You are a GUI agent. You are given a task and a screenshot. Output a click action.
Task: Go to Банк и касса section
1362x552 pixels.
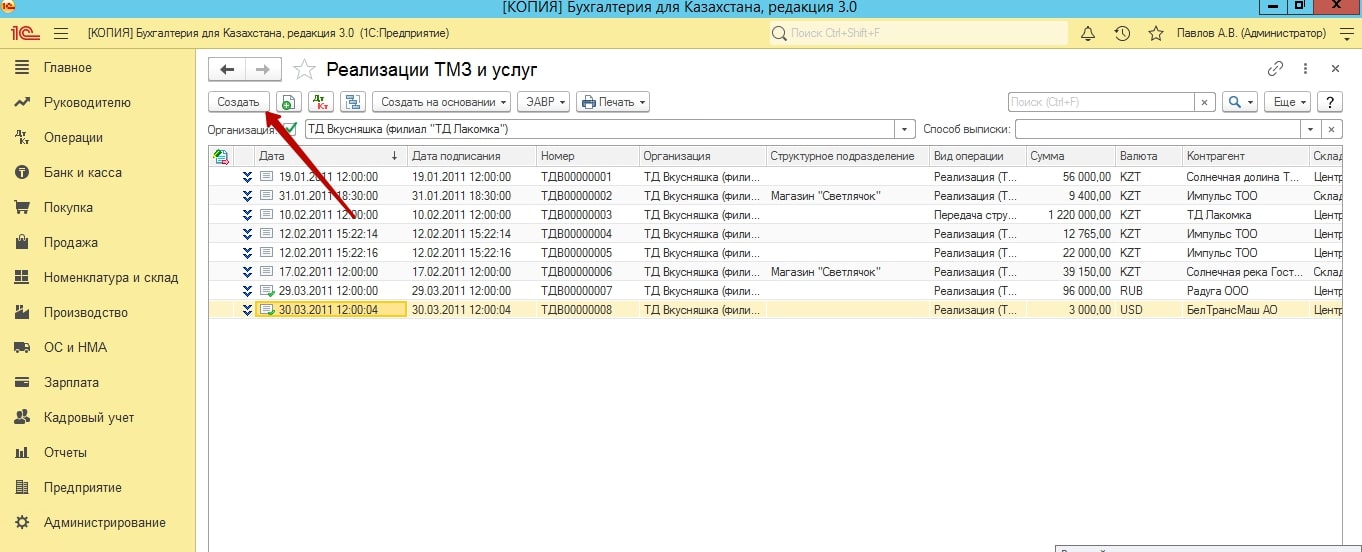coord(82,172)
